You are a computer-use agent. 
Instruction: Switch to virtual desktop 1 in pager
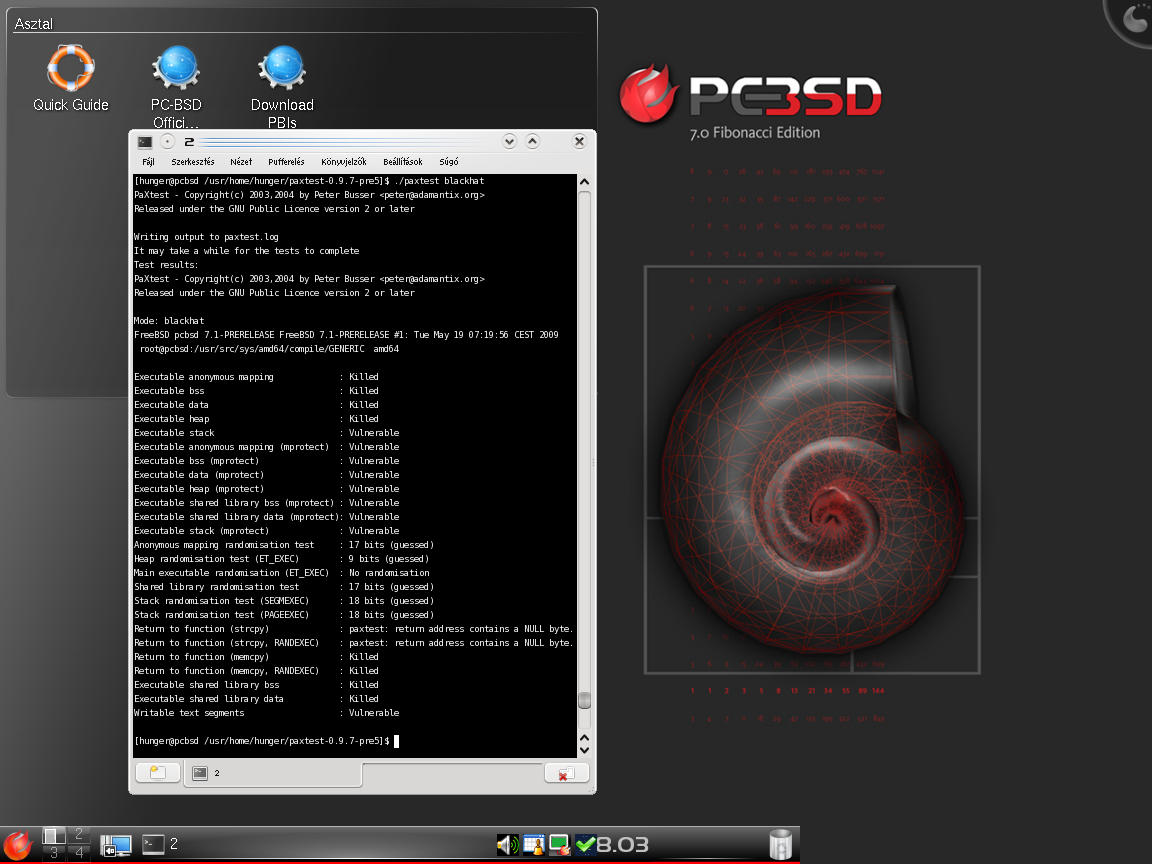pyautogui.click(x=53, y=835)
